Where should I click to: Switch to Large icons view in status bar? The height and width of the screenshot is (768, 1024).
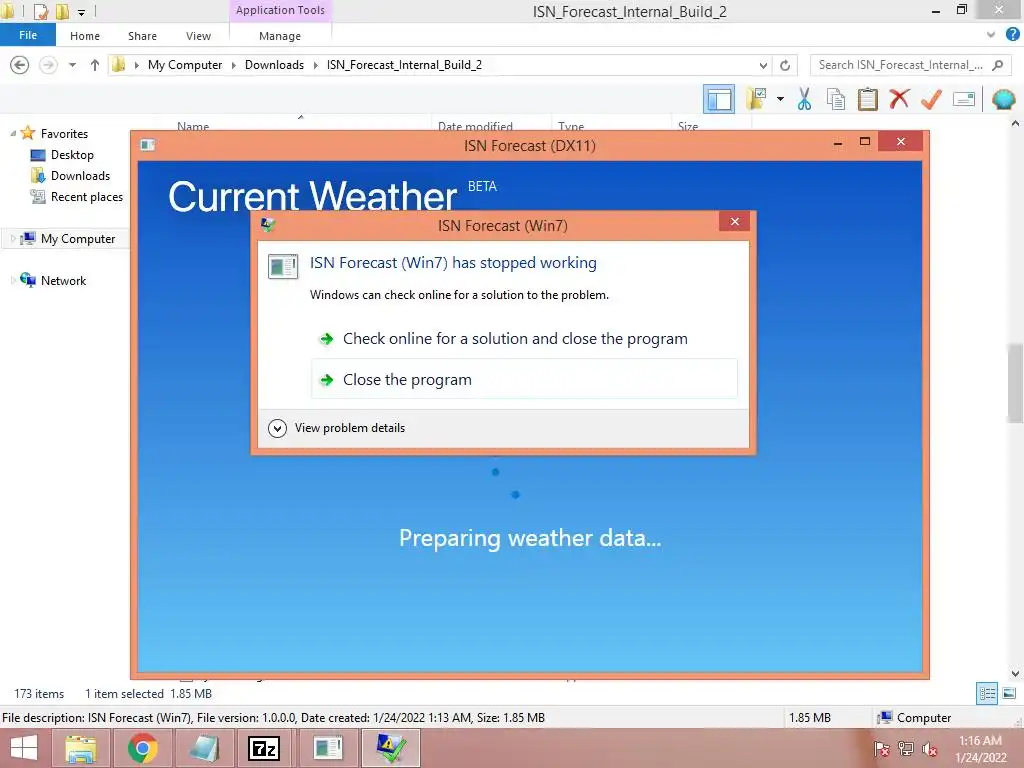click(x=1009, y=694)
